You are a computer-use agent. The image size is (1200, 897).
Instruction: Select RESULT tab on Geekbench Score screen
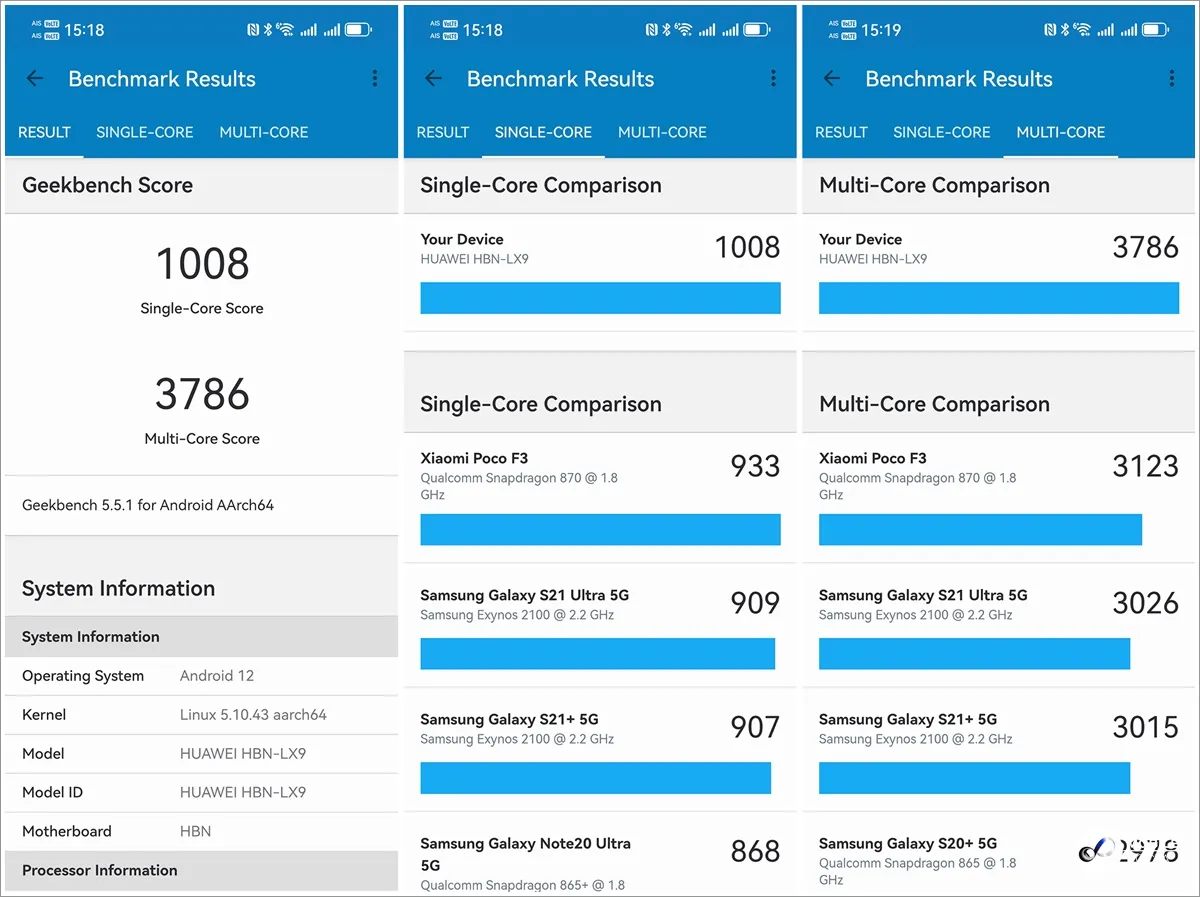tap(44, 132)
